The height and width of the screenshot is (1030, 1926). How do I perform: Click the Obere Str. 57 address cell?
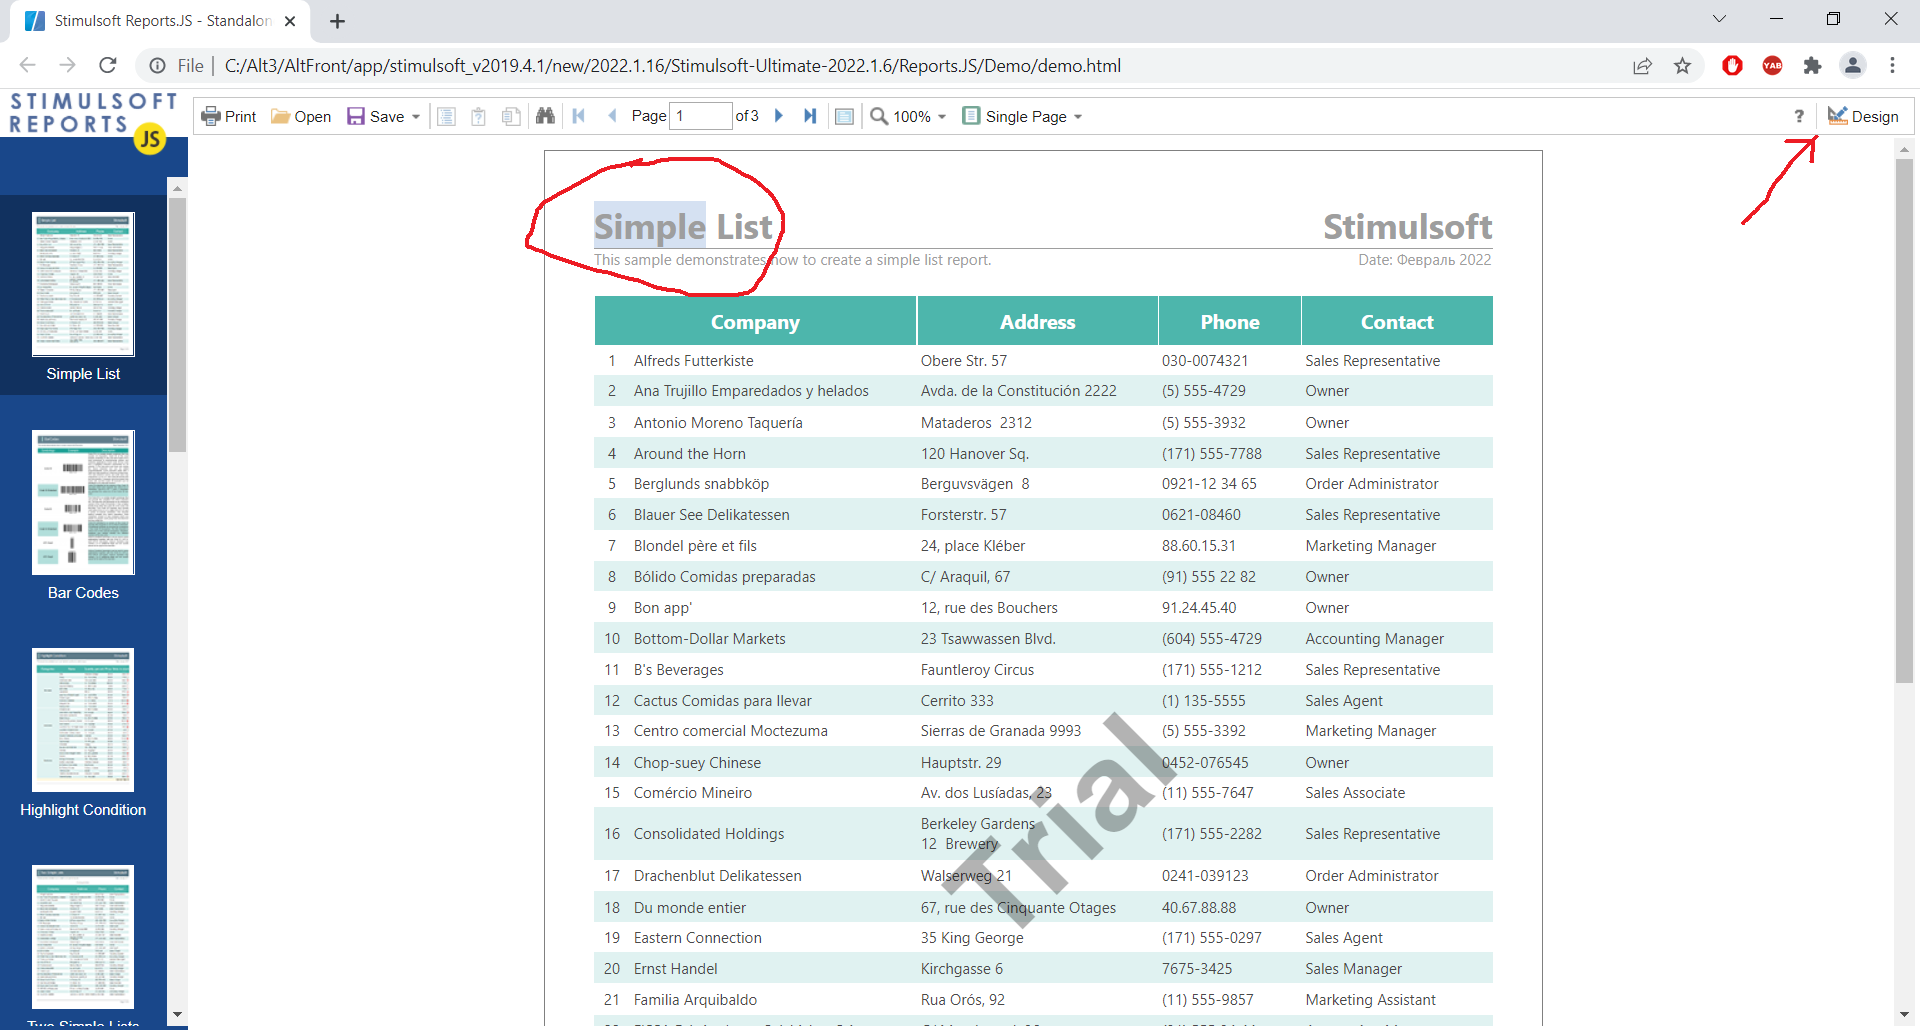click(963, 361)
